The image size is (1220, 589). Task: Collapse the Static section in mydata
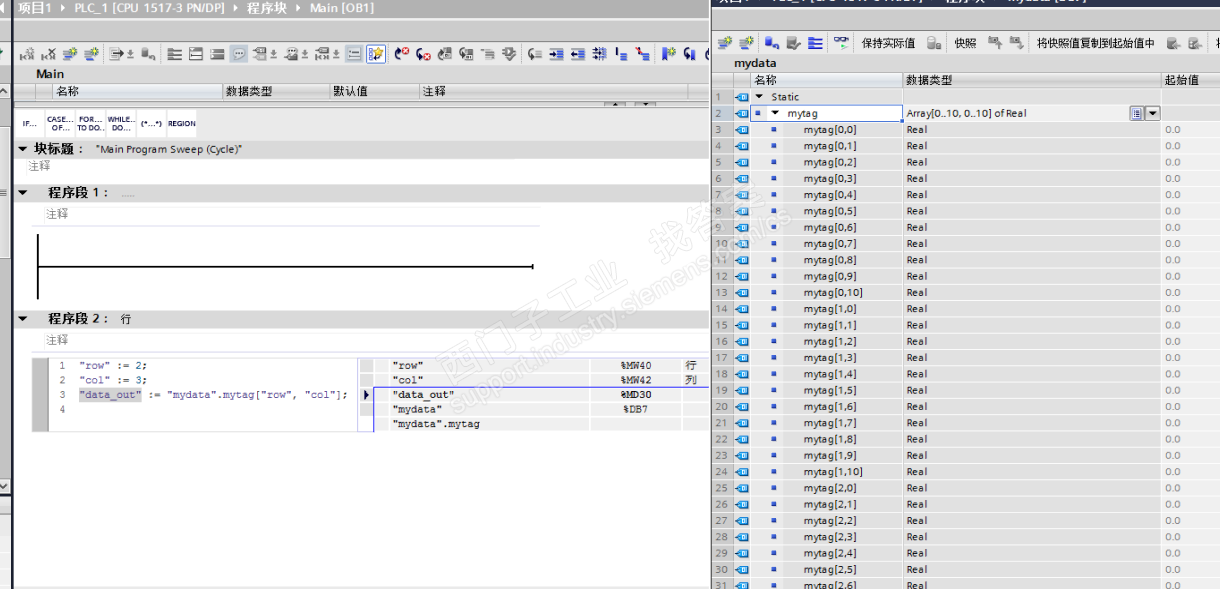tap(759, 97)
